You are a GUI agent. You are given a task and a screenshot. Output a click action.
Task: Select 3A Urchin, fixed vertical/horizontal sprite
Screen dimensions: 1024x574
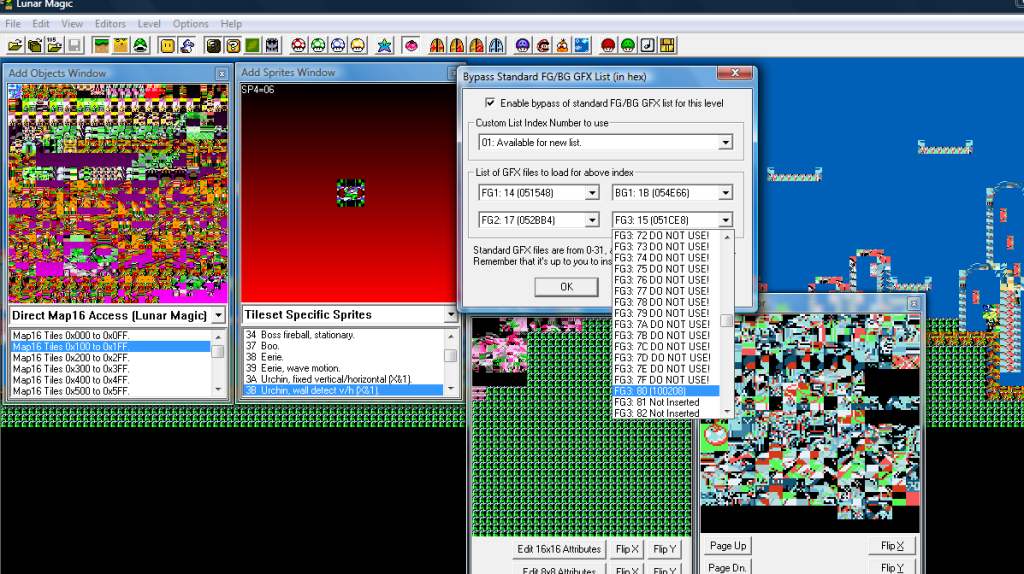tap(343, 379)
